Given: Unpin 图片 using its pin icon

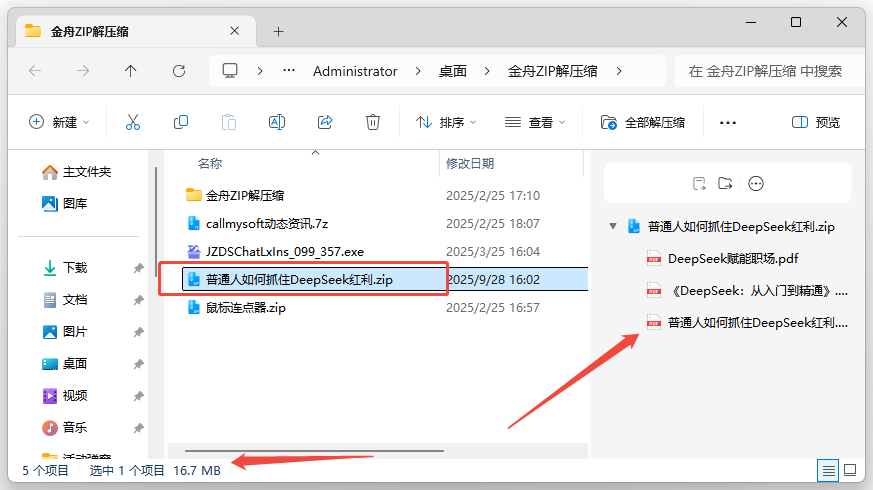Looking at the screenshot, I should coord(139,332).
